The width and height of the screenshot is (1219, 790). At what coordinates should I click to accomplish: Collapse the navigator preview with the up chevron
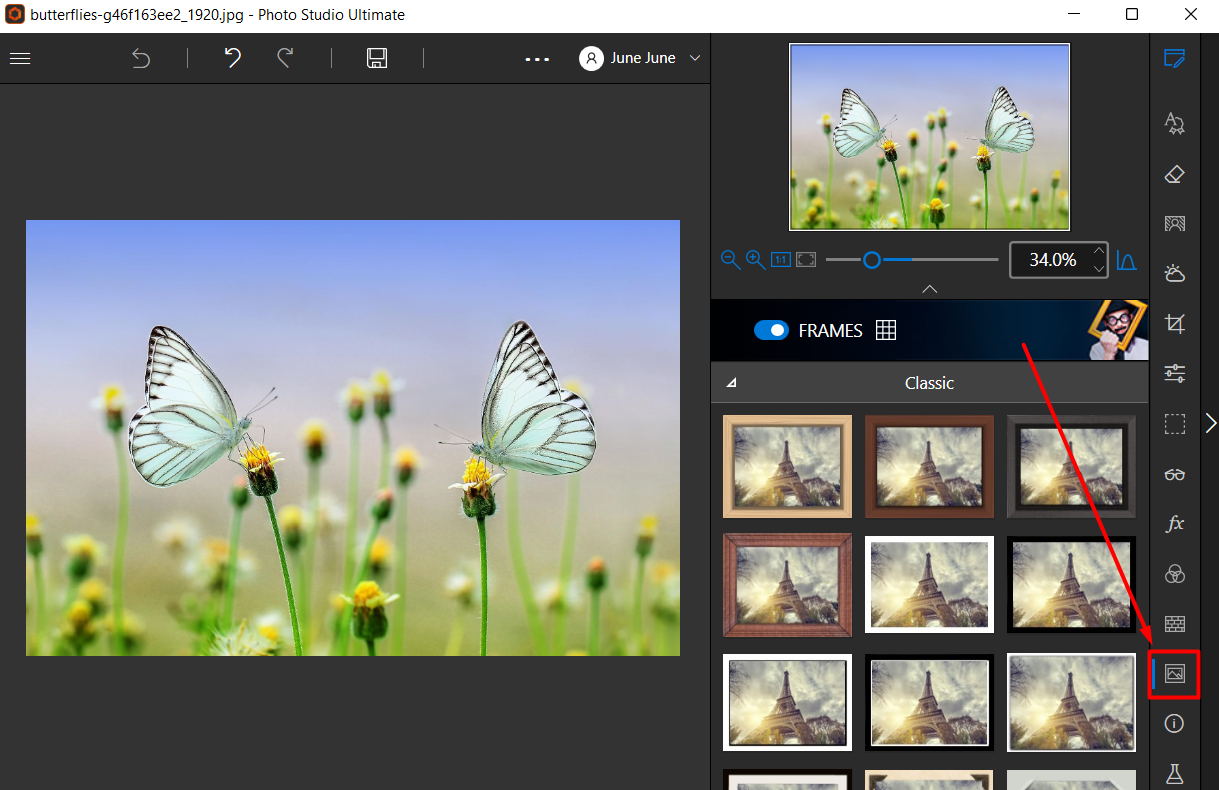click(929, 288)
